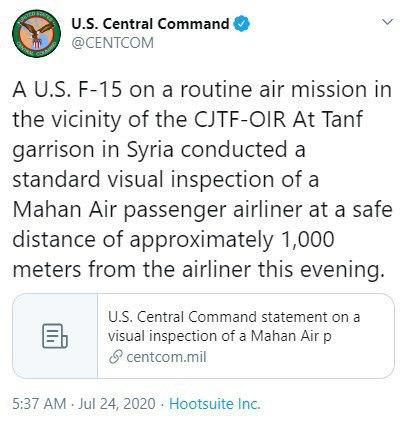Open the U.S. Central Command profile name
The width and height of the screenshot is (408, 422).
click(150, 24)
